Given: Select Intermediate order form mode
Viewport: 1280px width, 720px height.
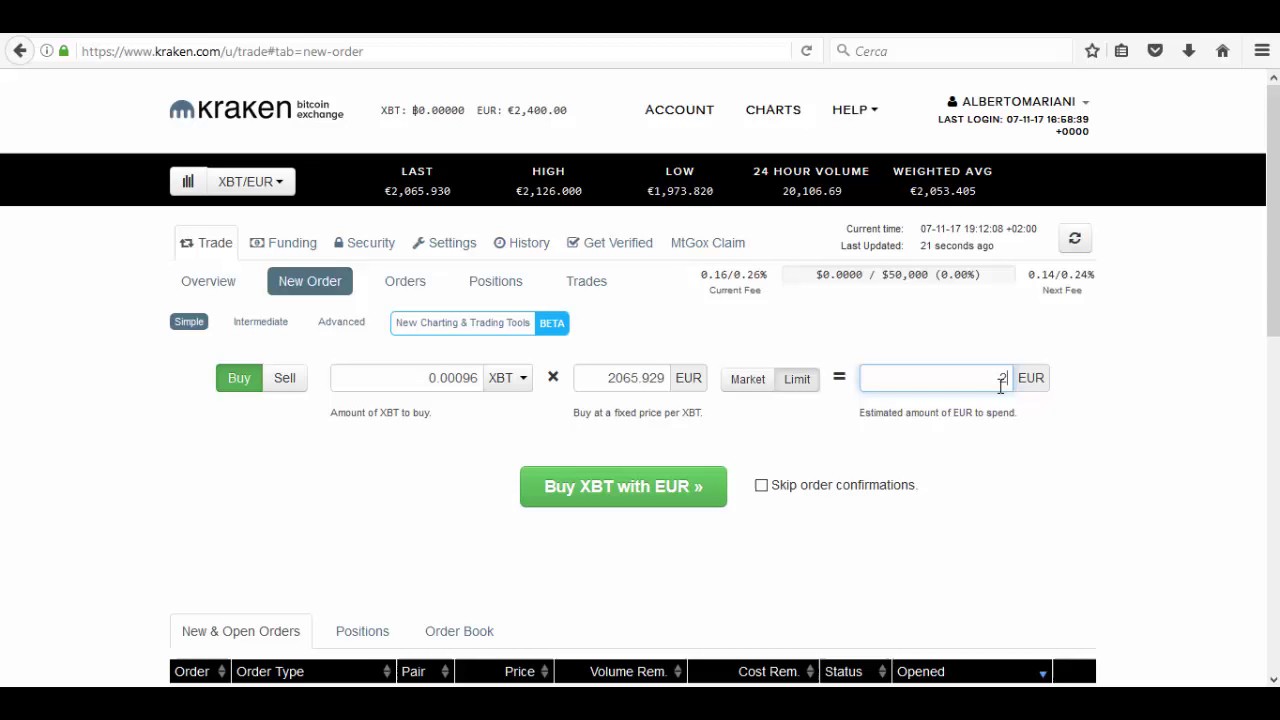Looking at the screenshot, I should 260,322.
